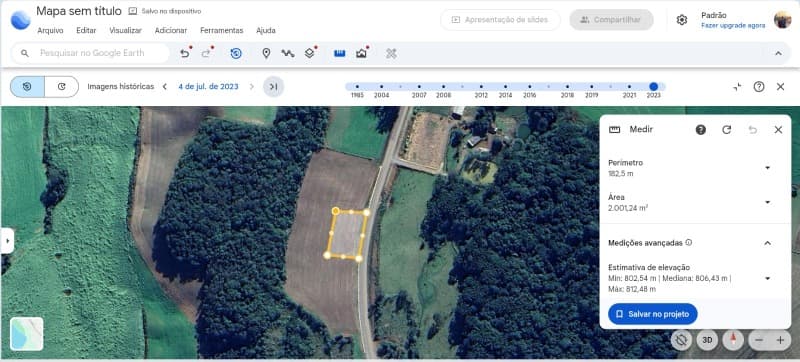Screen dimensions: 800x362
Task: Open the map layers icon
Action: (x=310, y=53)
